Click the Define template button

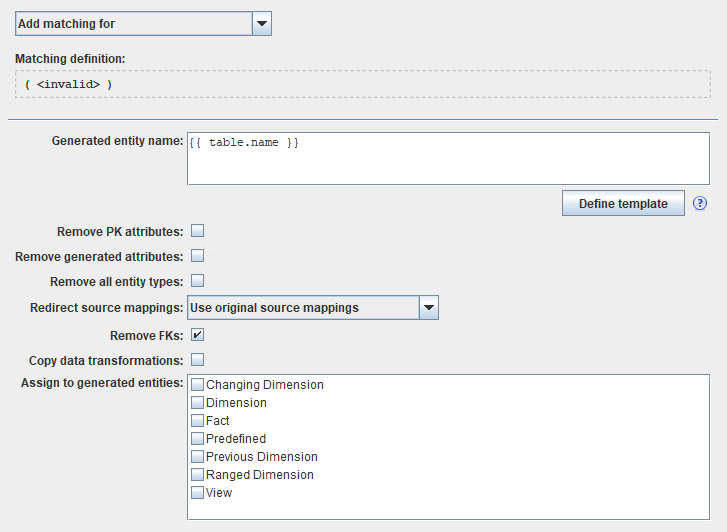point(623,204)
